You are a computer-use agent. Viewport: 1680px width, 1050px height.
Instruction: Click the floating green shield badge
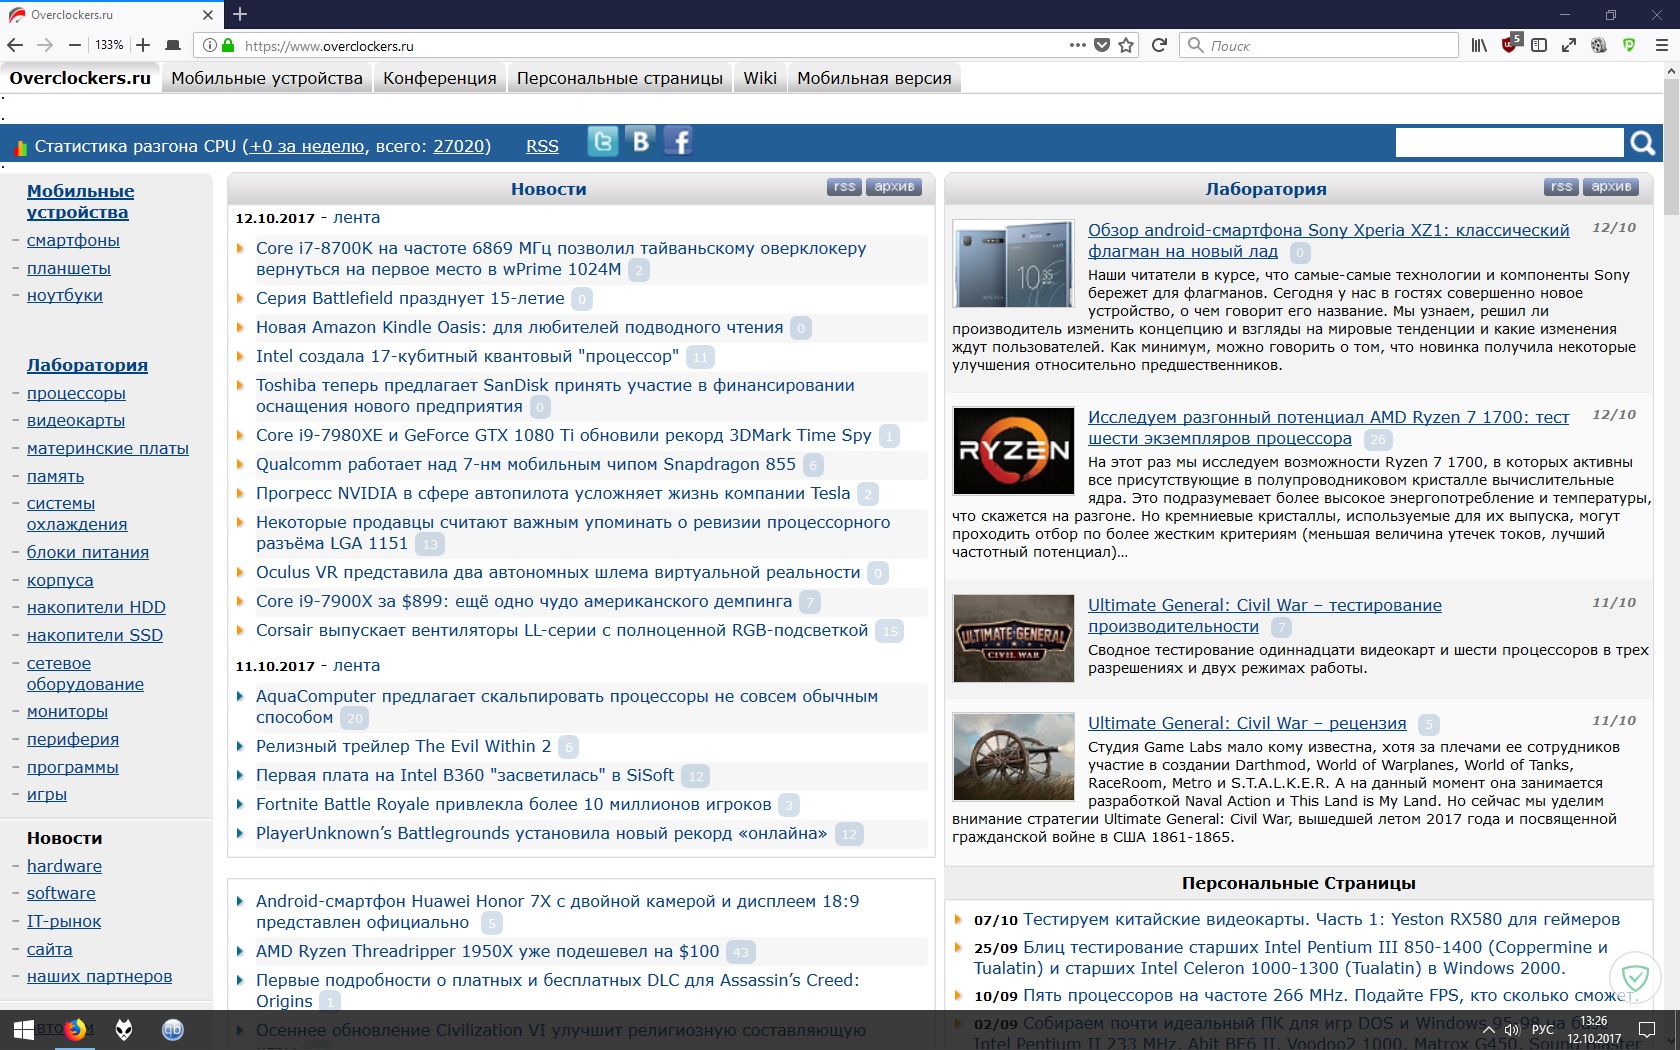click(x=1635, y=977)
